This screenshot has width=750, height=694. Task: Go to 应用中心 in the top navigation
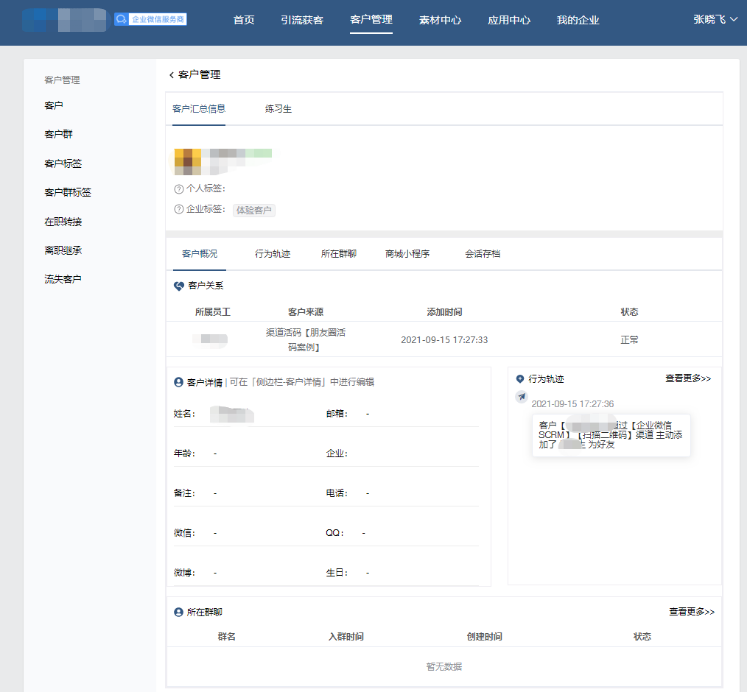click(x=508, y=20)
